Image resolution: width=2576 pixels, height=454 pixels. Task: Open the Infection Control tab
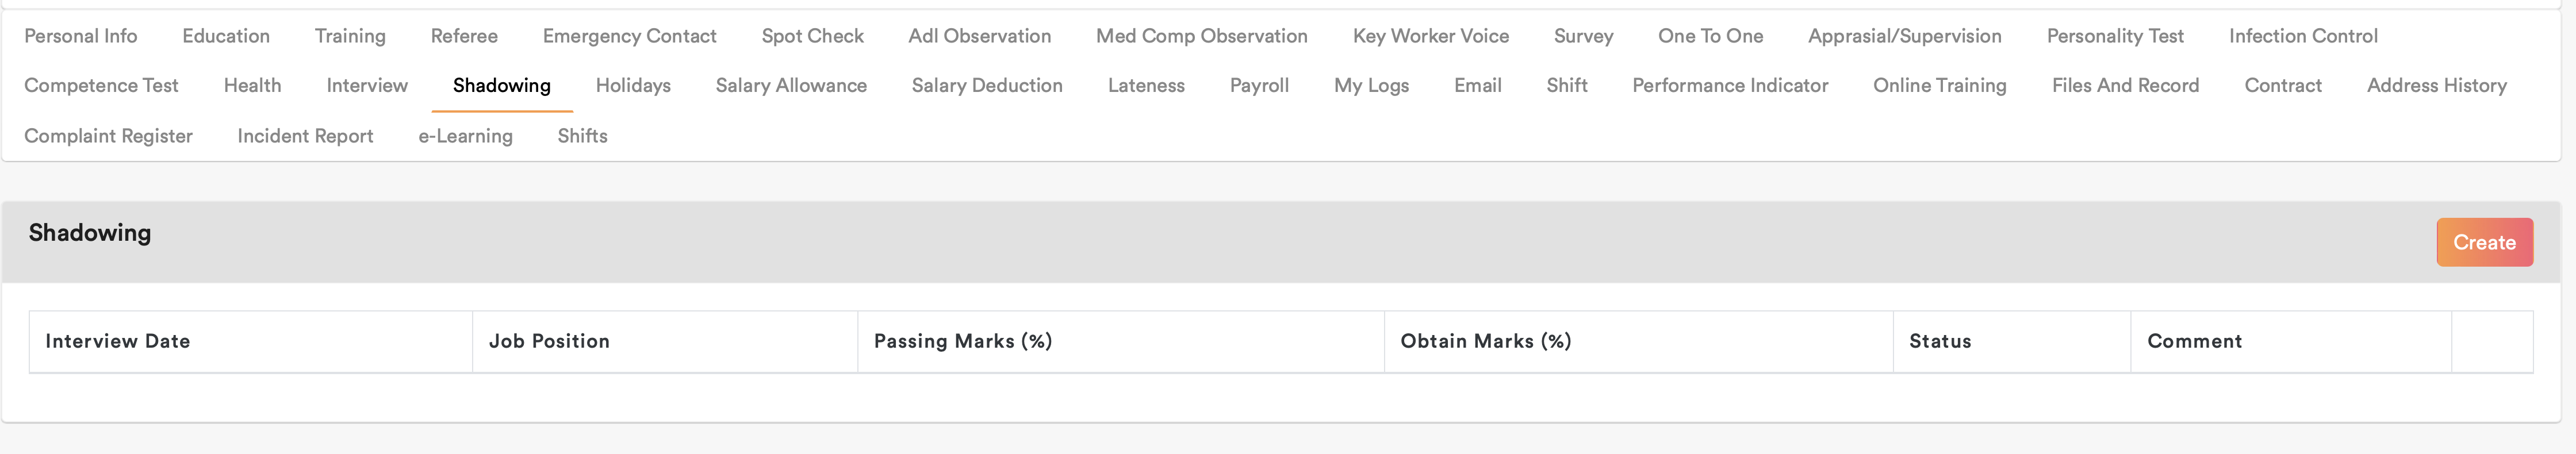click(2302, 36)
